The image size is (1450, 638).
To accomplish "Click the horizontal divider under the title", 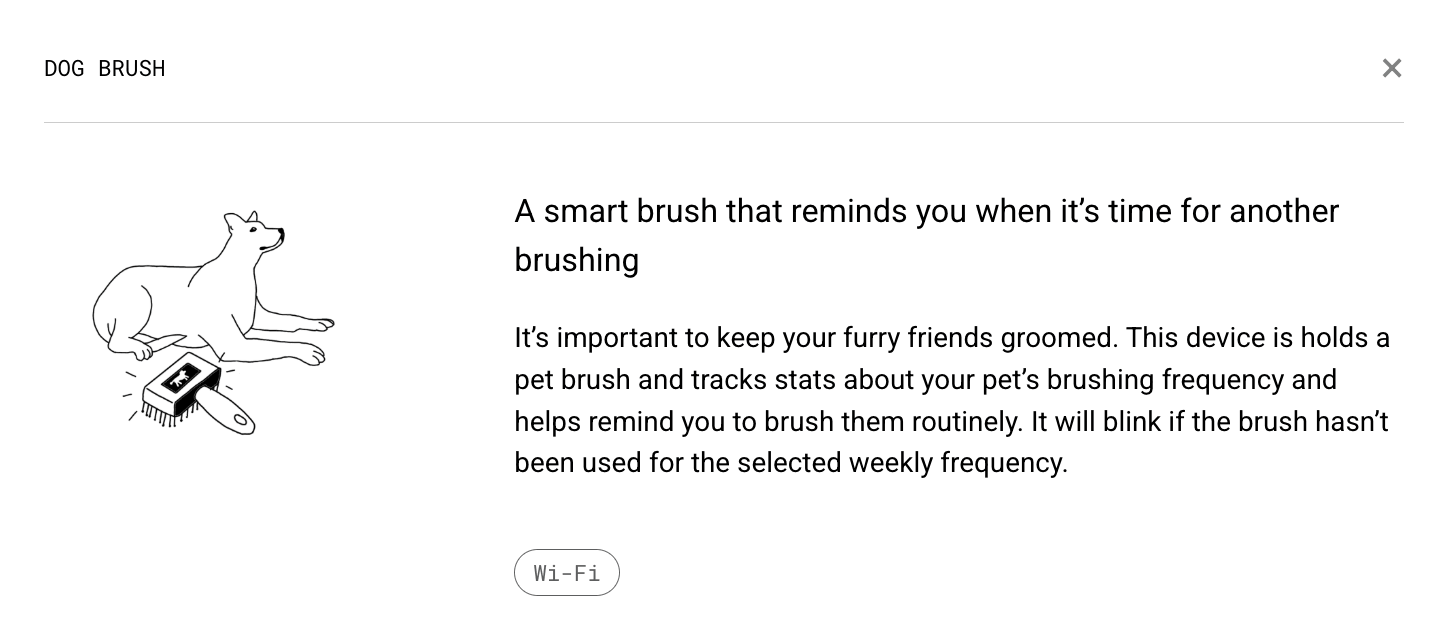I will (723, 123).
